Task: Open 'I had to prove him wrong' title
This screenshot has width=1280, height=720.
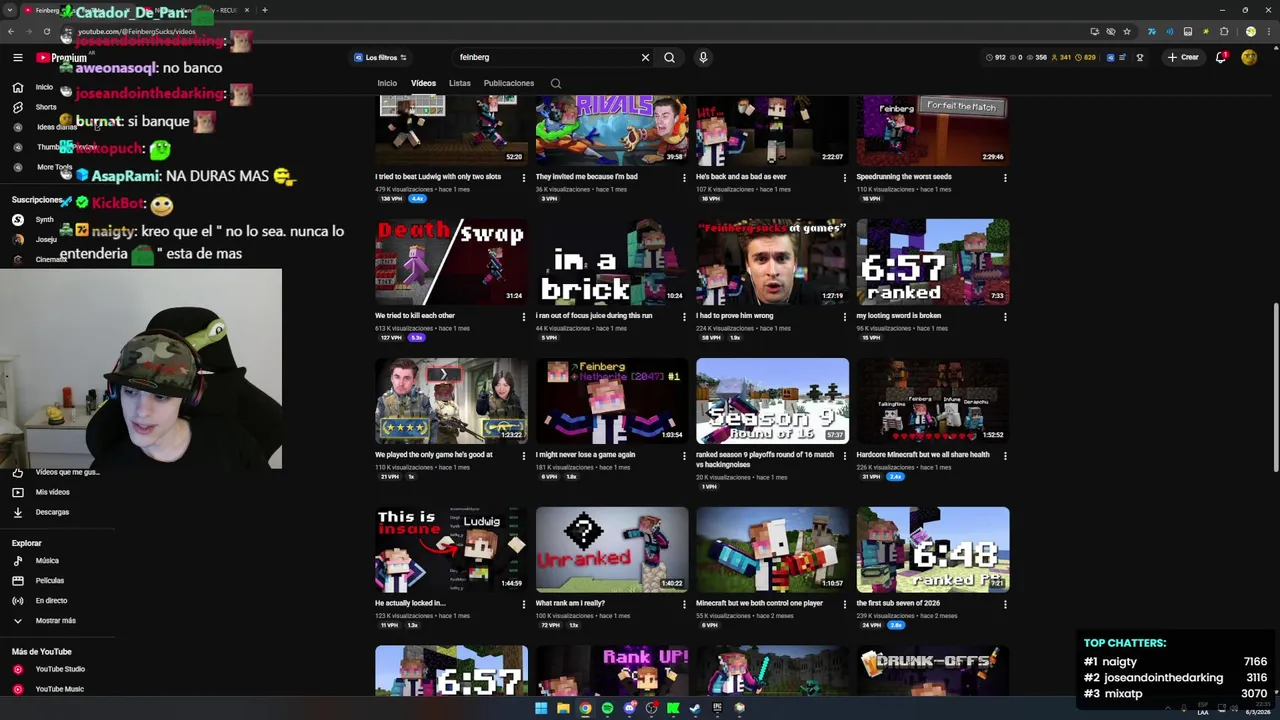Action: (734, 316)
